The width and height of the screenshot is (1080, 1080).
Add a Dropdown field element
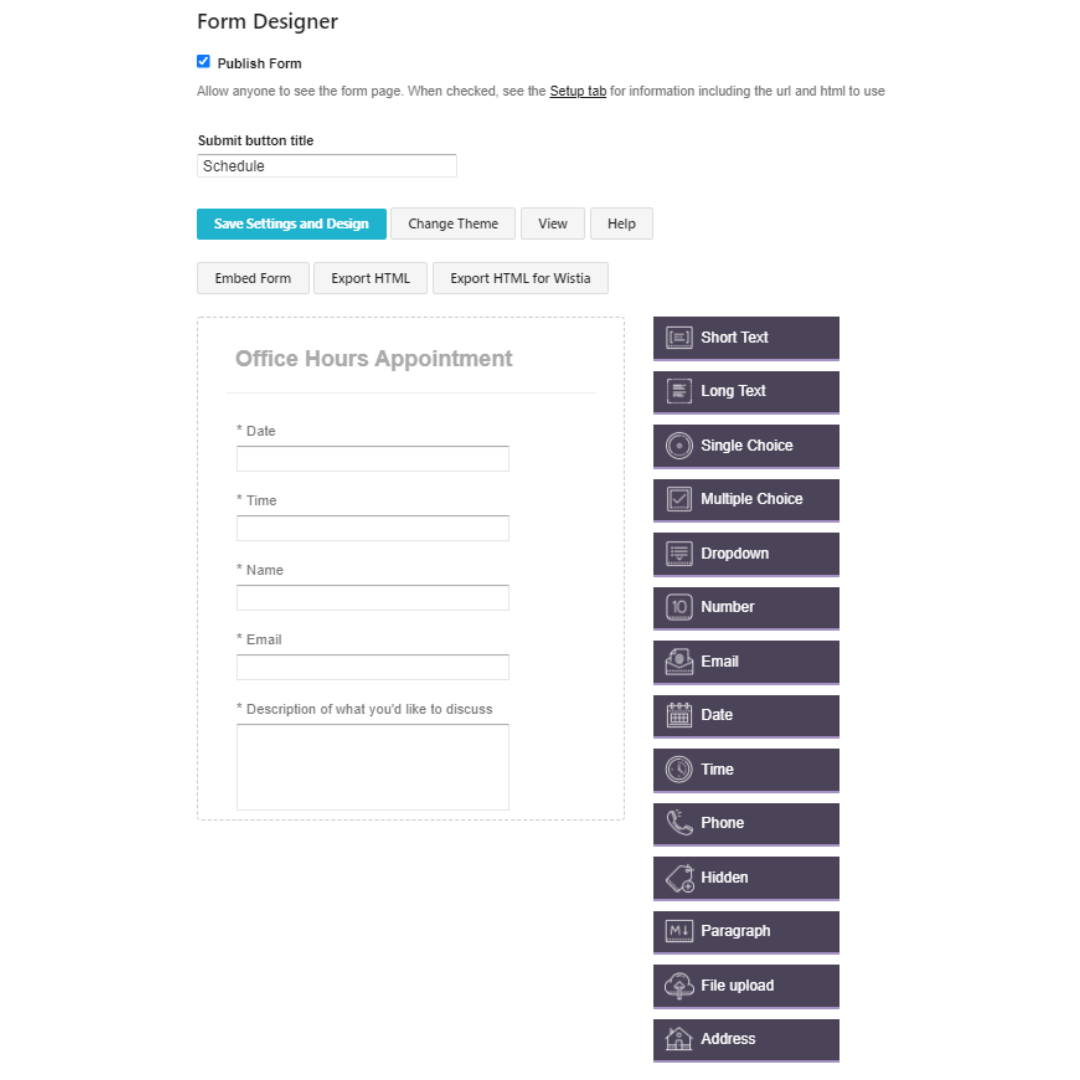coord(746,554)
